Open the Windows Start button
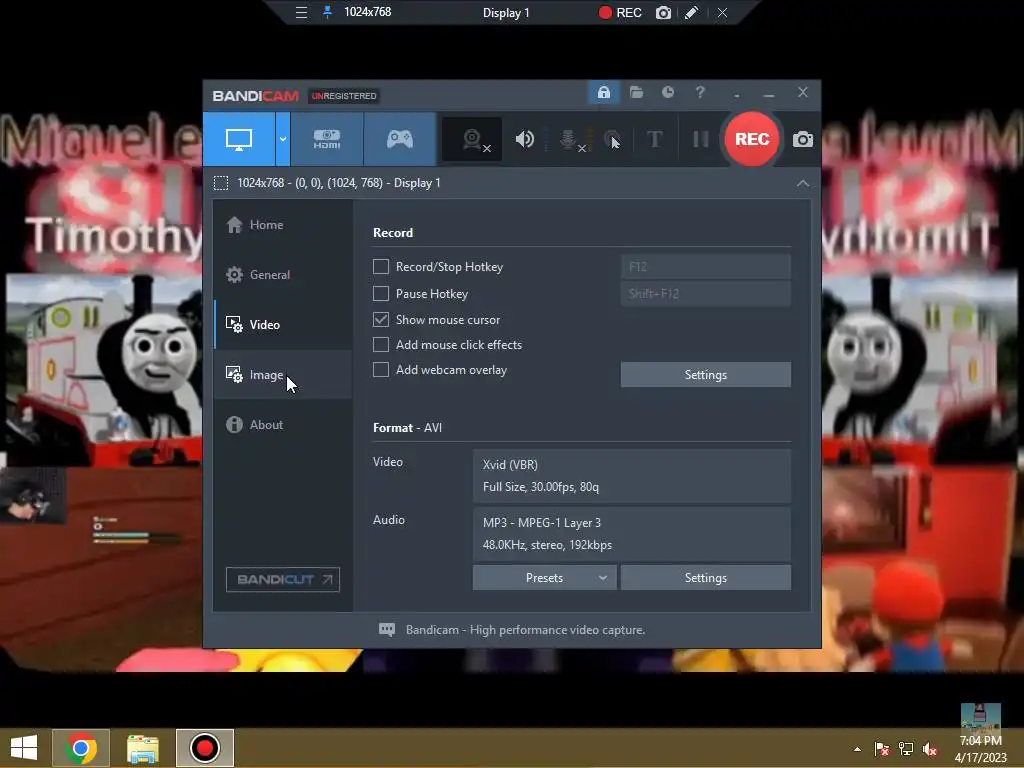Viewport: 1024px width, 768px height. (x=24, y=748)
